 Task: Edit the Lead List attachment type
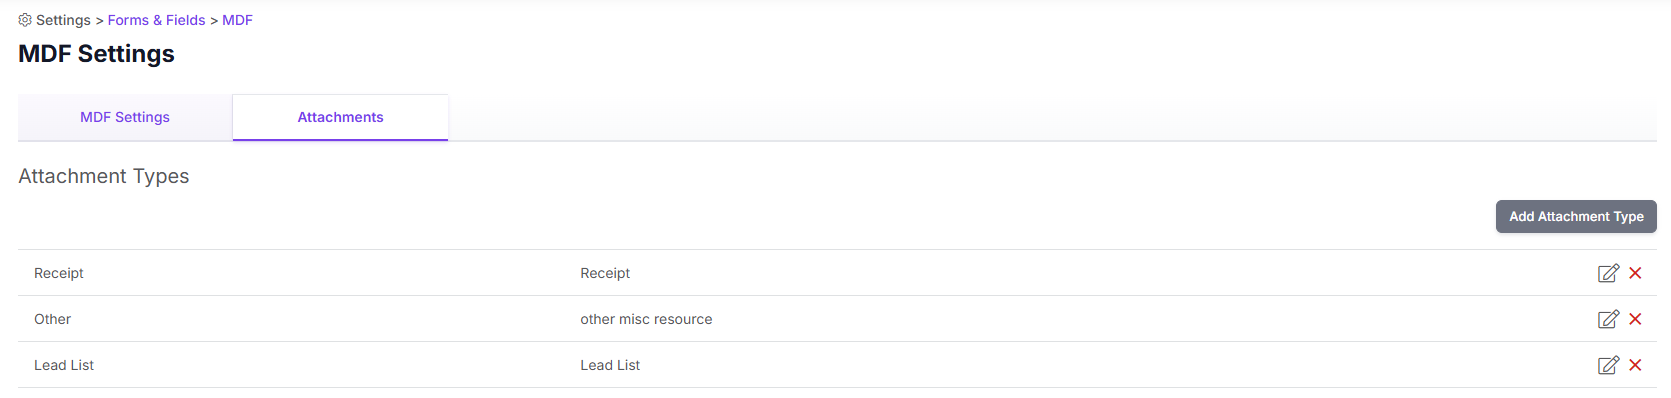1608,365
